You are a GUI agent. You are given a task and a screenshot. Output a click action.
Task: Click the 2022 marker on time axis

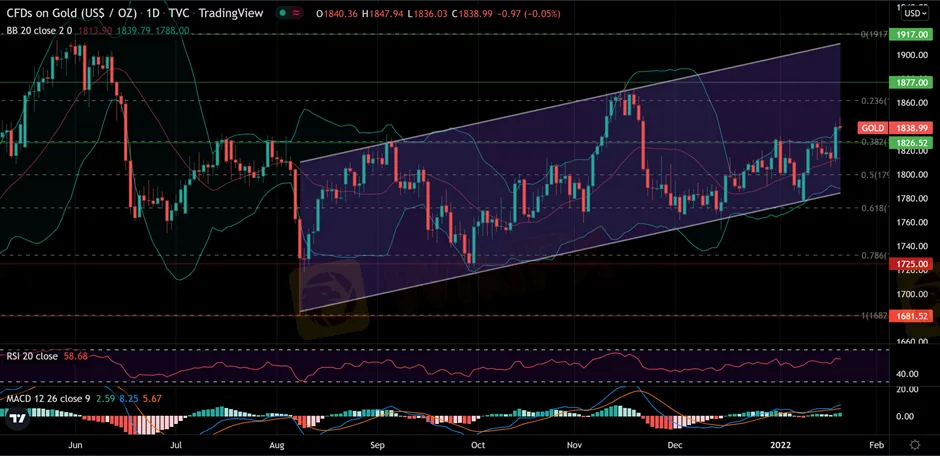(783, 443)
